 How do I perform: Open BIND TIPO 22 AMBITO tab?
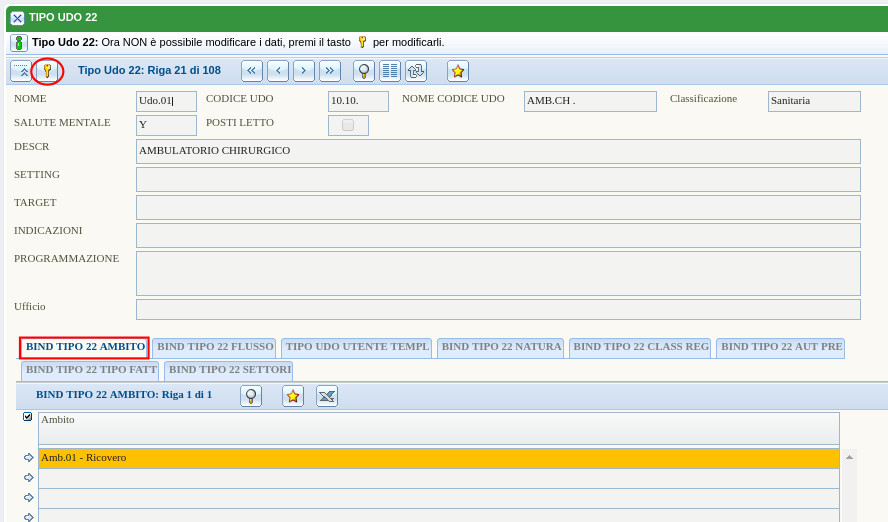(x=85, y=347)
